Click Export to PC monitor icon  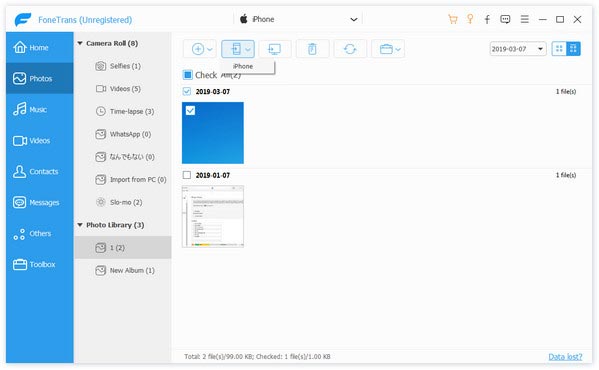(275, 49)
